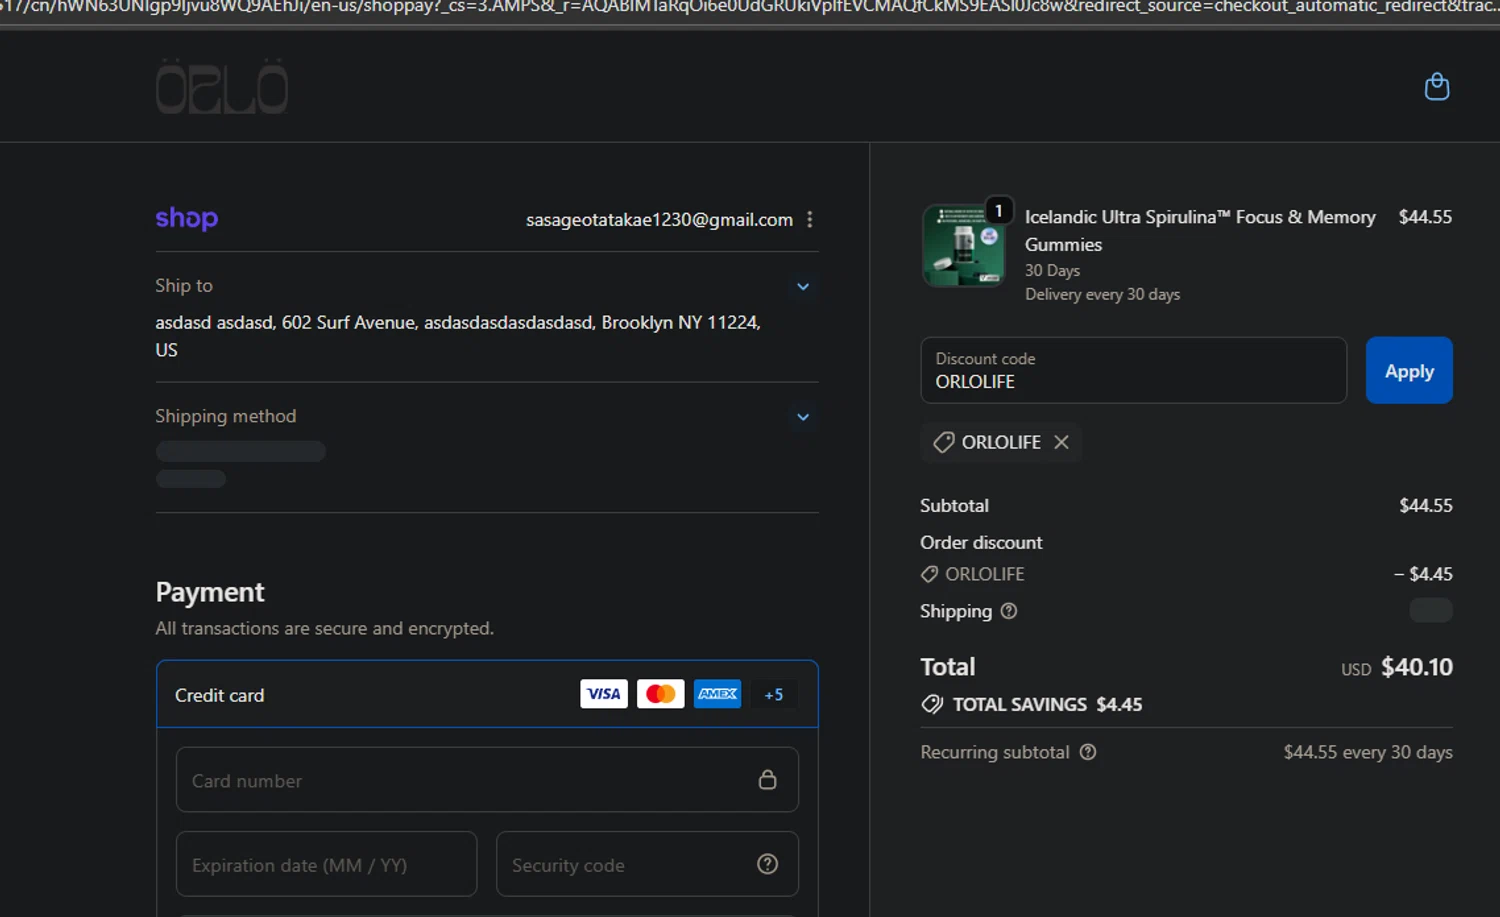Screen dimensions: 1500x917
Task: Click the total savings tag icon
Action: coord(932,704)
